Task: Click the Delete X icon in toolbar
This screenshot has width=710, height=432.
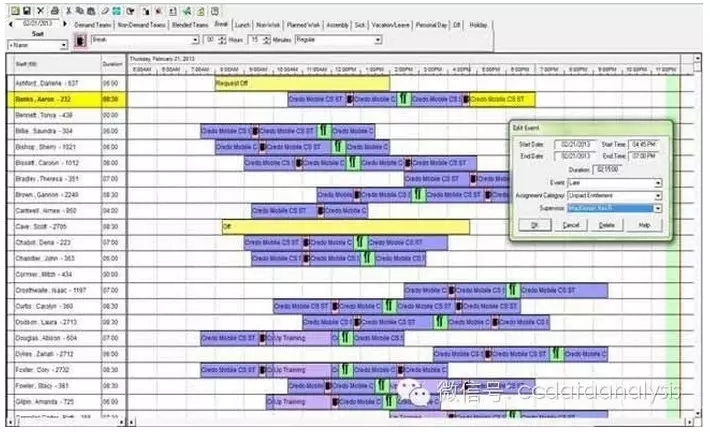Action: pyautogui.click(x=40, y=10)
